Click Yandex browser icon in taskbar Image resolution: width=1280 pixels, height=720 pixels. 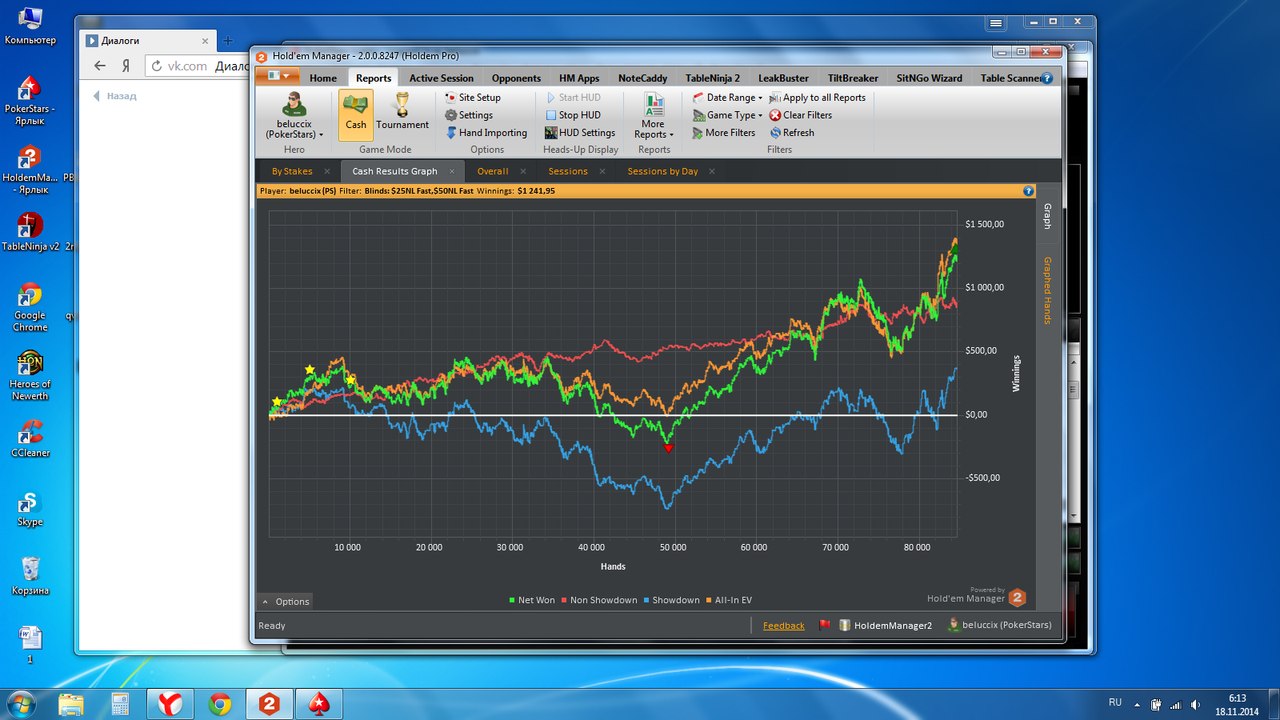tap(170, 704)
